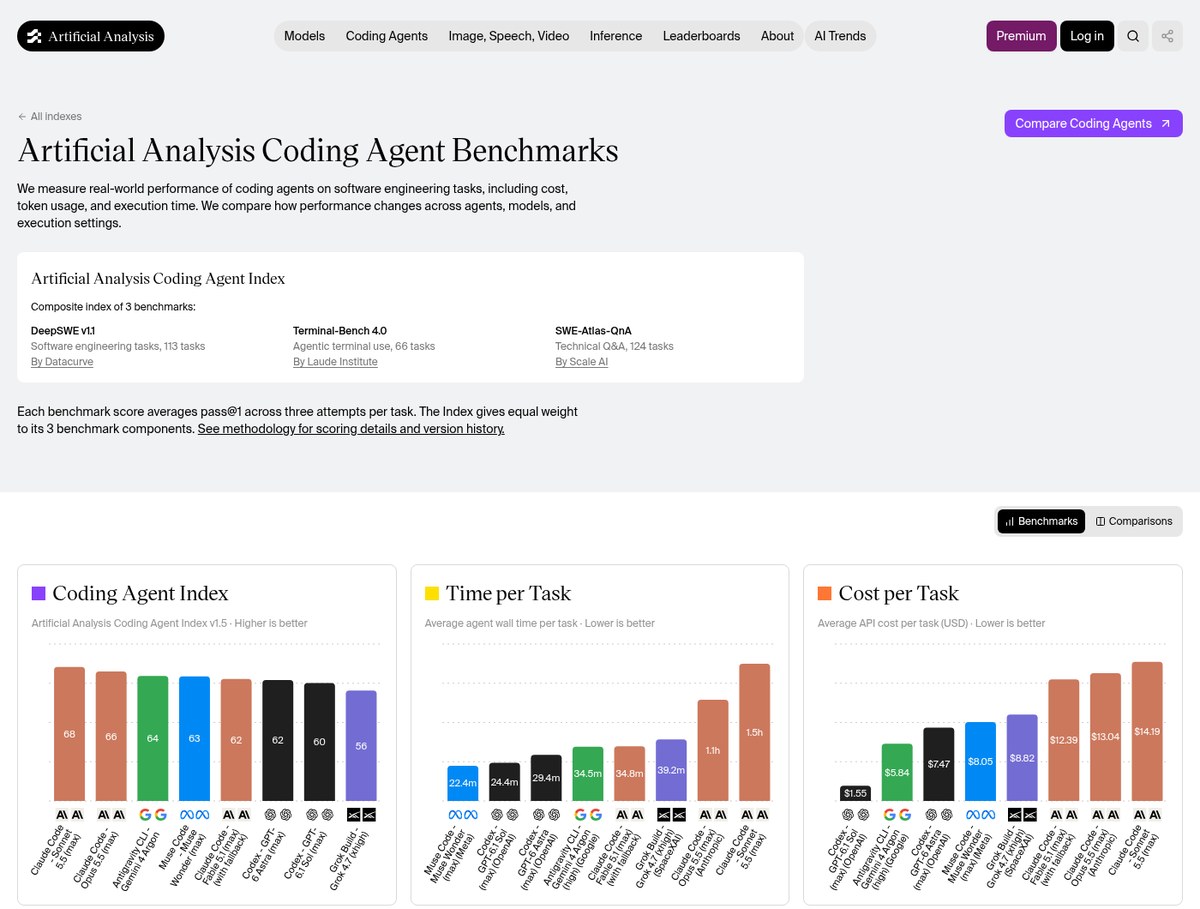Click the 34.8m bar in Time per Task

[x=629, y=774]
